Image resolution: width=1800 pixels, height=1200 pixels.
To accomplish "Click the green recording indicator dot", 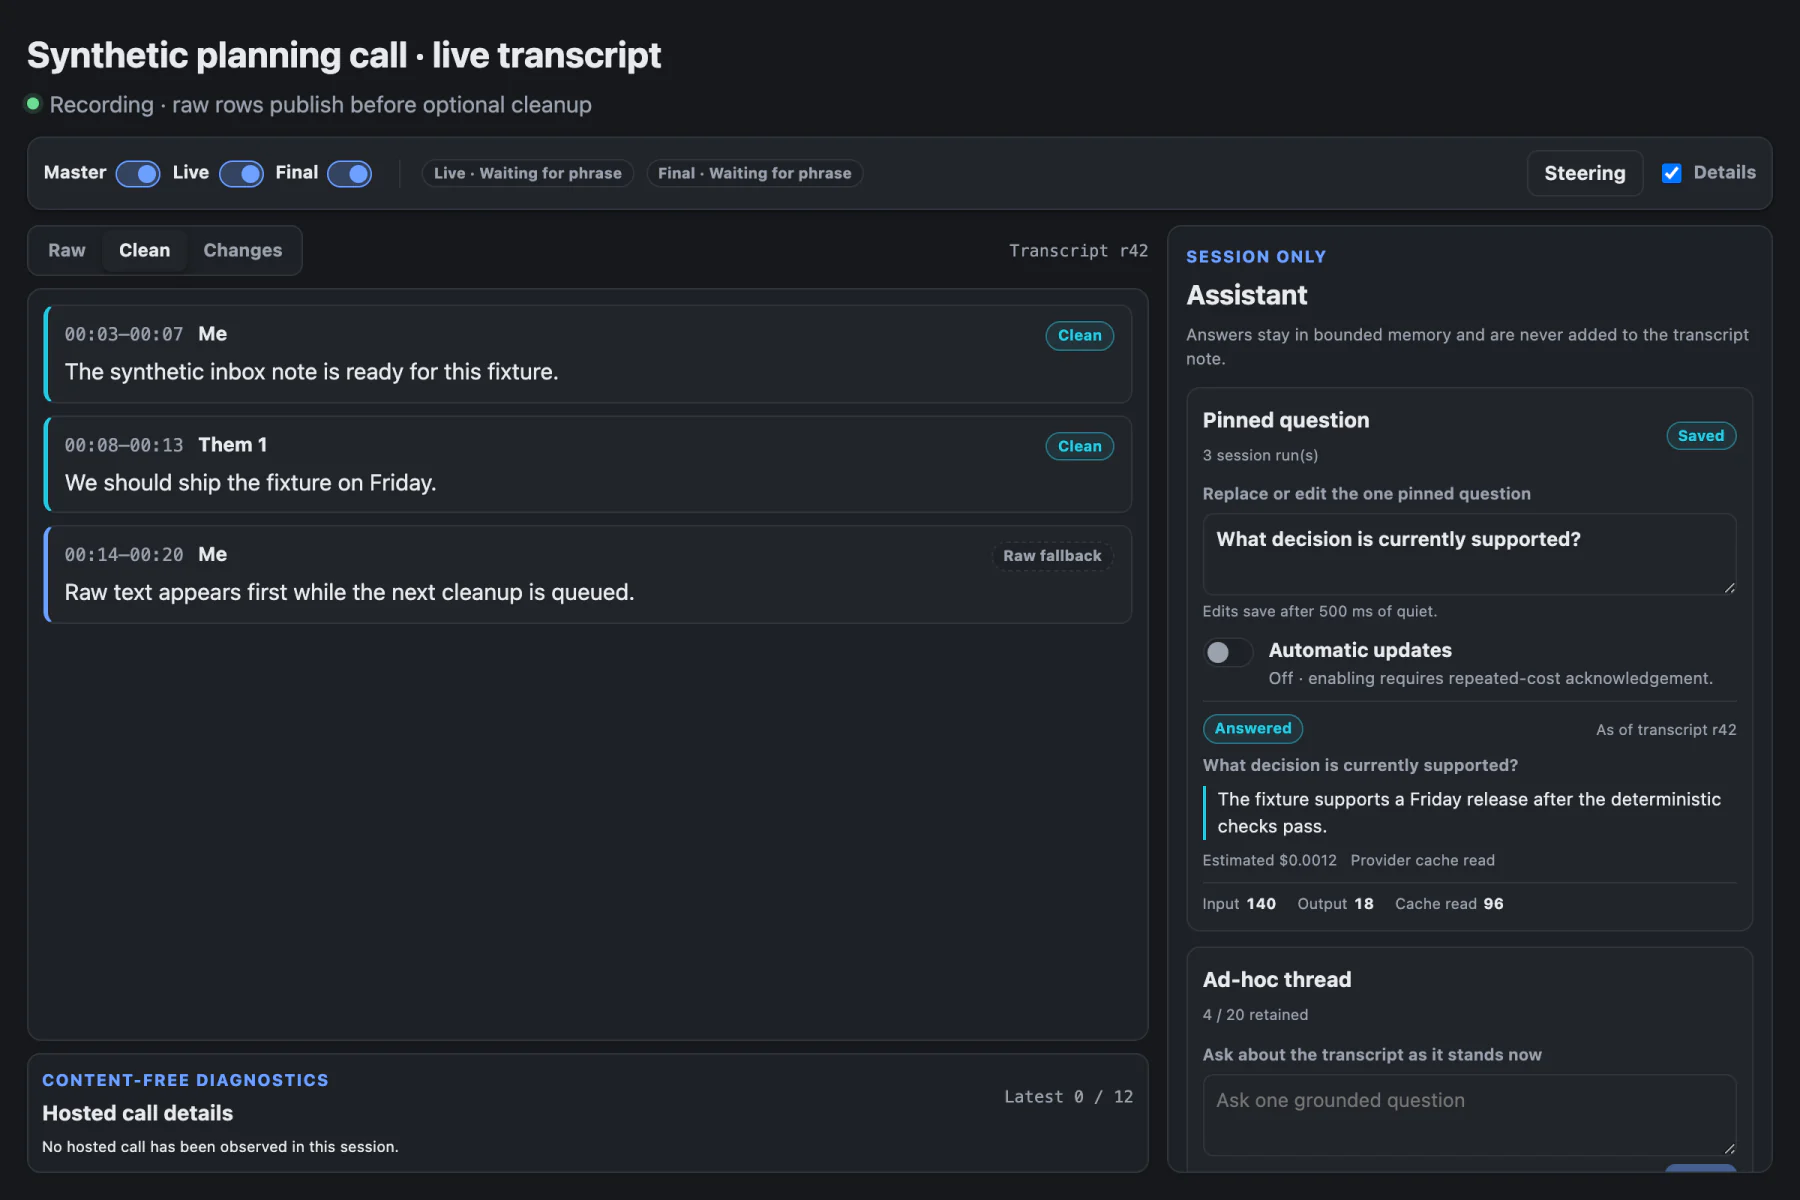I will pos(33,104).
